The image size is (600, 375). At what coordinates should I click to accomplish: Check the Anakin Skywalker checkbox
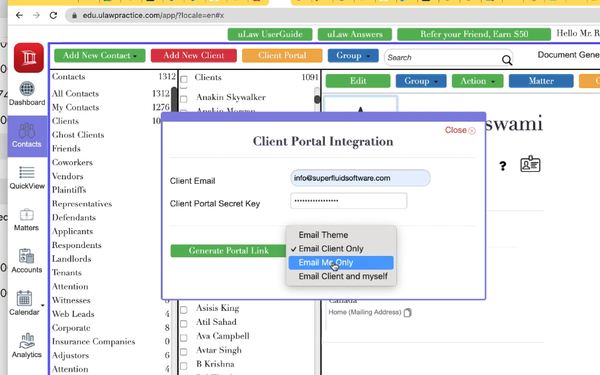point(184,99)
